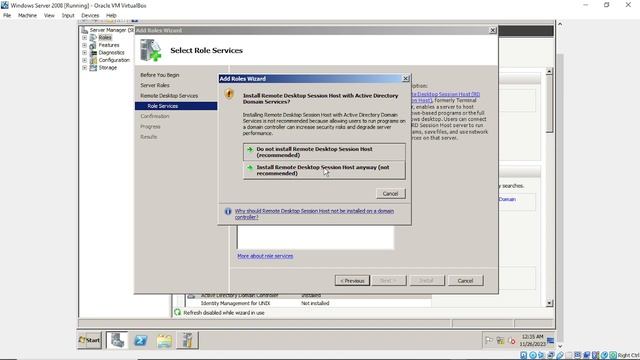Expand the Configuration tree node

(84, 60)
